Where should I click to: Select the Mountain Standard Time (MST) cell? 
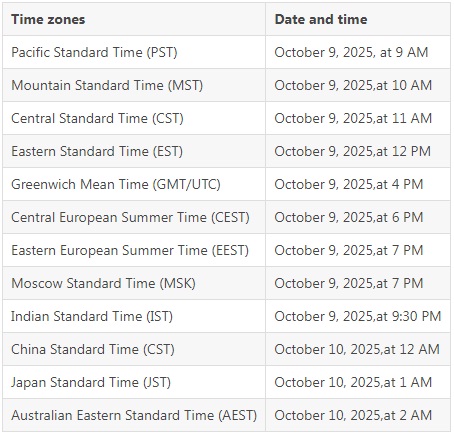(x=134, y=85)
